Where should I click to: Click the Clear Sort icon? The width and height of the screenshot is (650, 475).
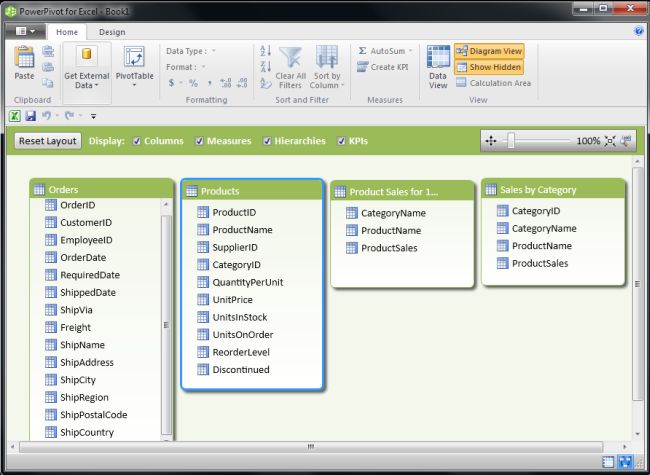point(265,82)
